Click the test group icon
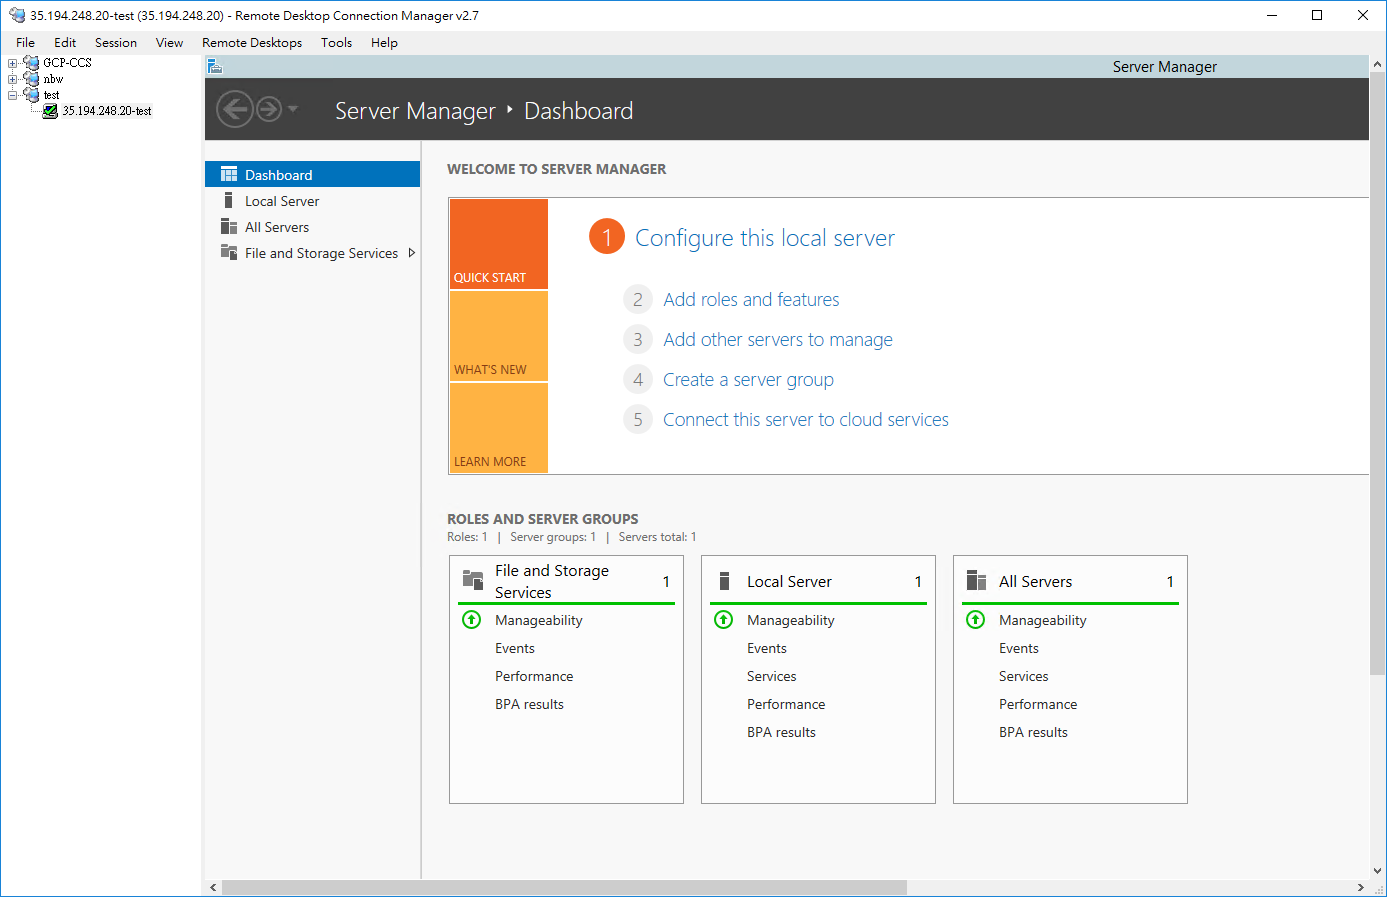The width and height of the screenshot is (1387, 897). pos(31,95)
